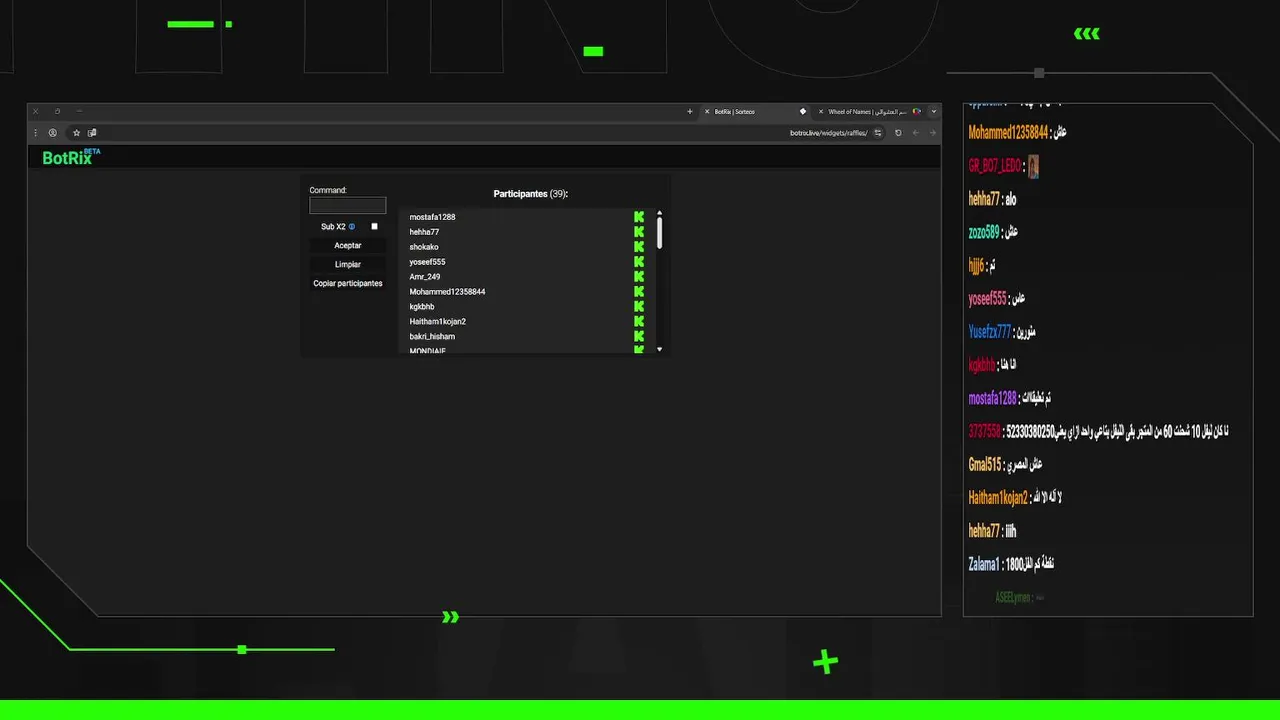Select participant hehha77 in the list

click(x=424, y=232)
